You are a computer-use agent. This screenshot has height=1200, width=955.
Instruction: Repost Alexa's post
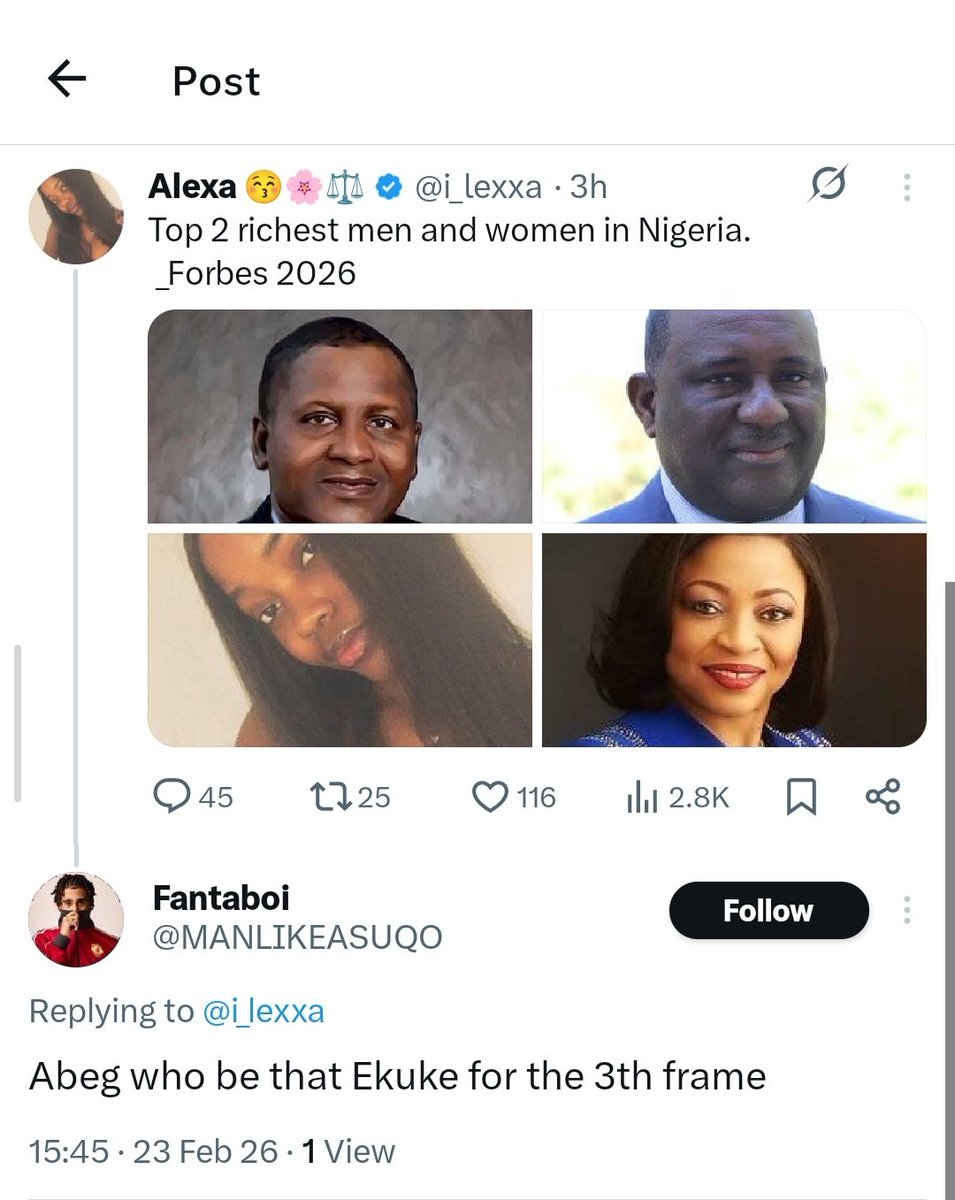328,797
